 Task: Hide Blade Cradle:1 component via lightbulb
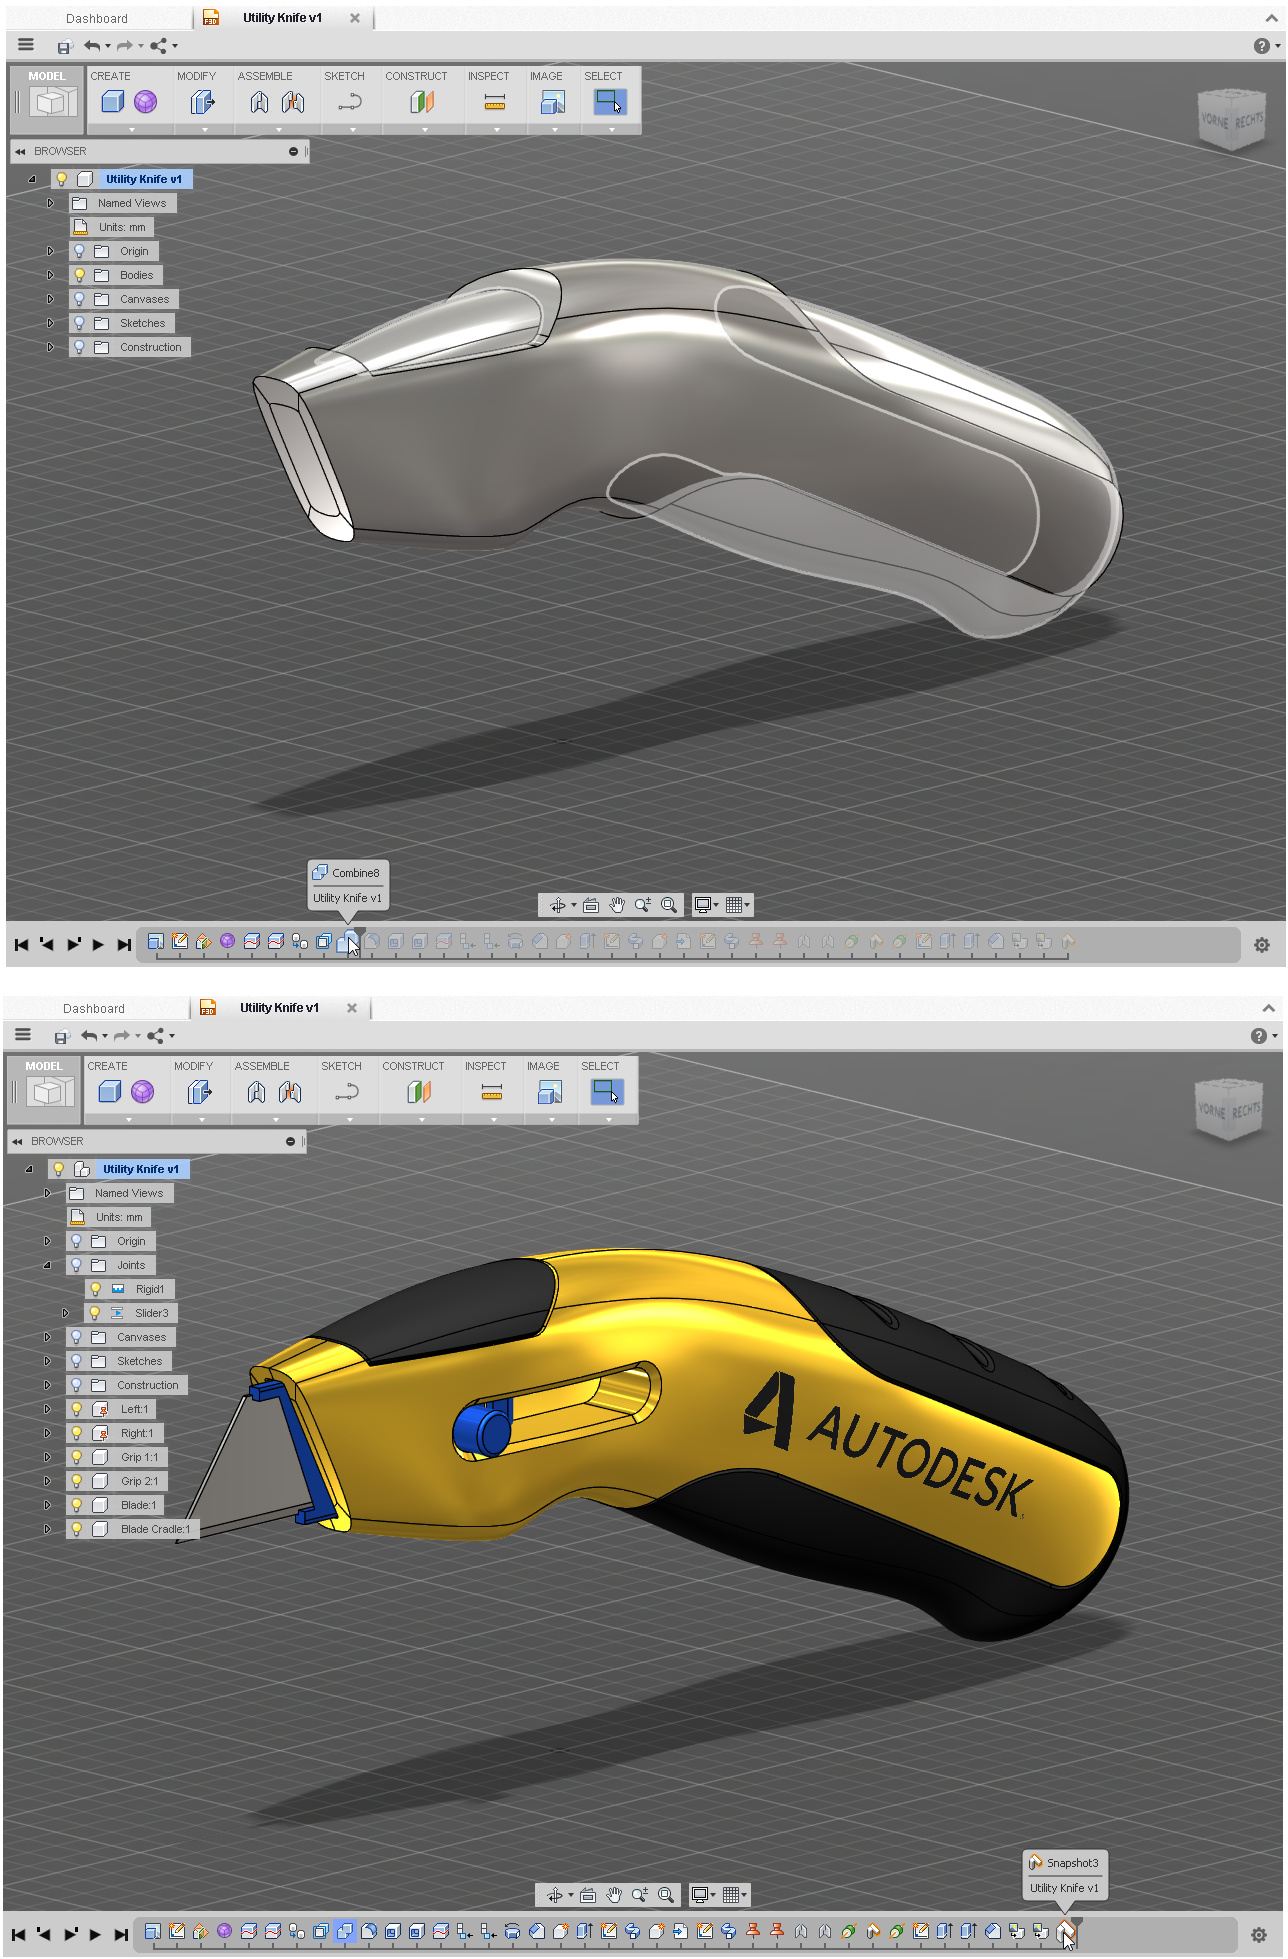pos(77,1529)
